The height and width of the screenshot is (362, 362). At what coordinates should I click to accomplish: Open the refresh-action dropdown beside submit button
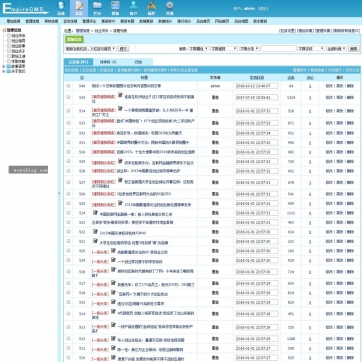coord(91,49)
